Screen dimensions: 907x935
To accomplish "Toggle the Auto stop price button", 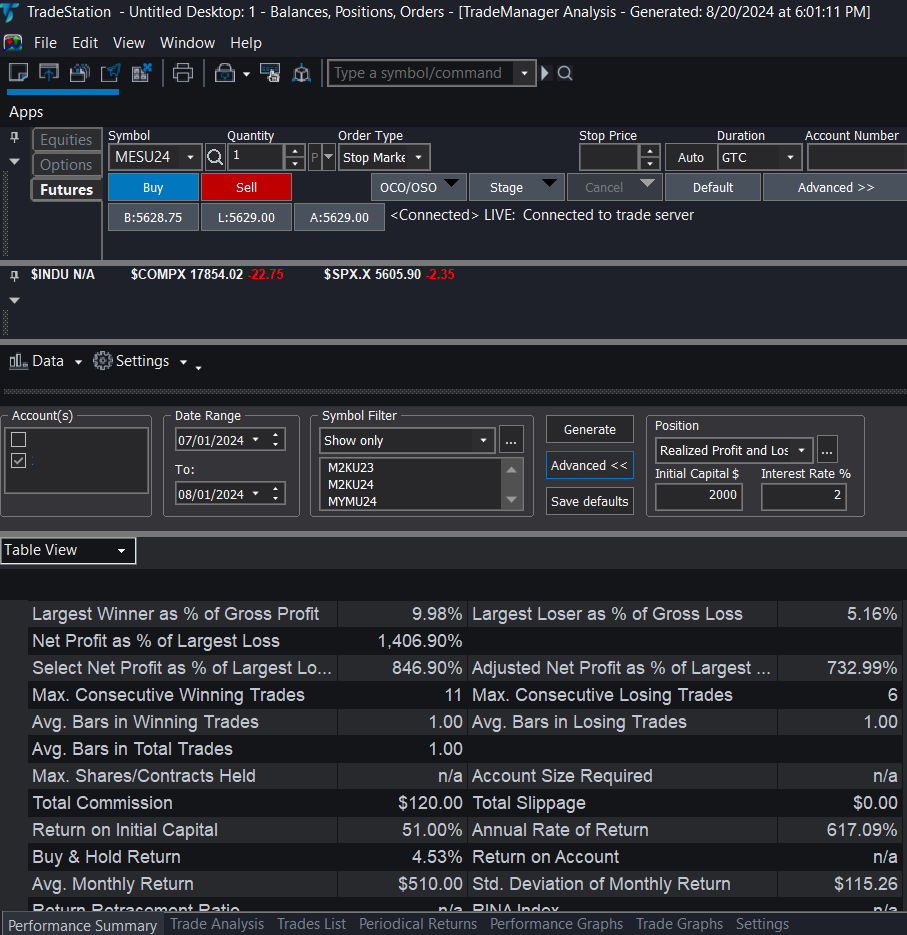I will pos(691,157).
